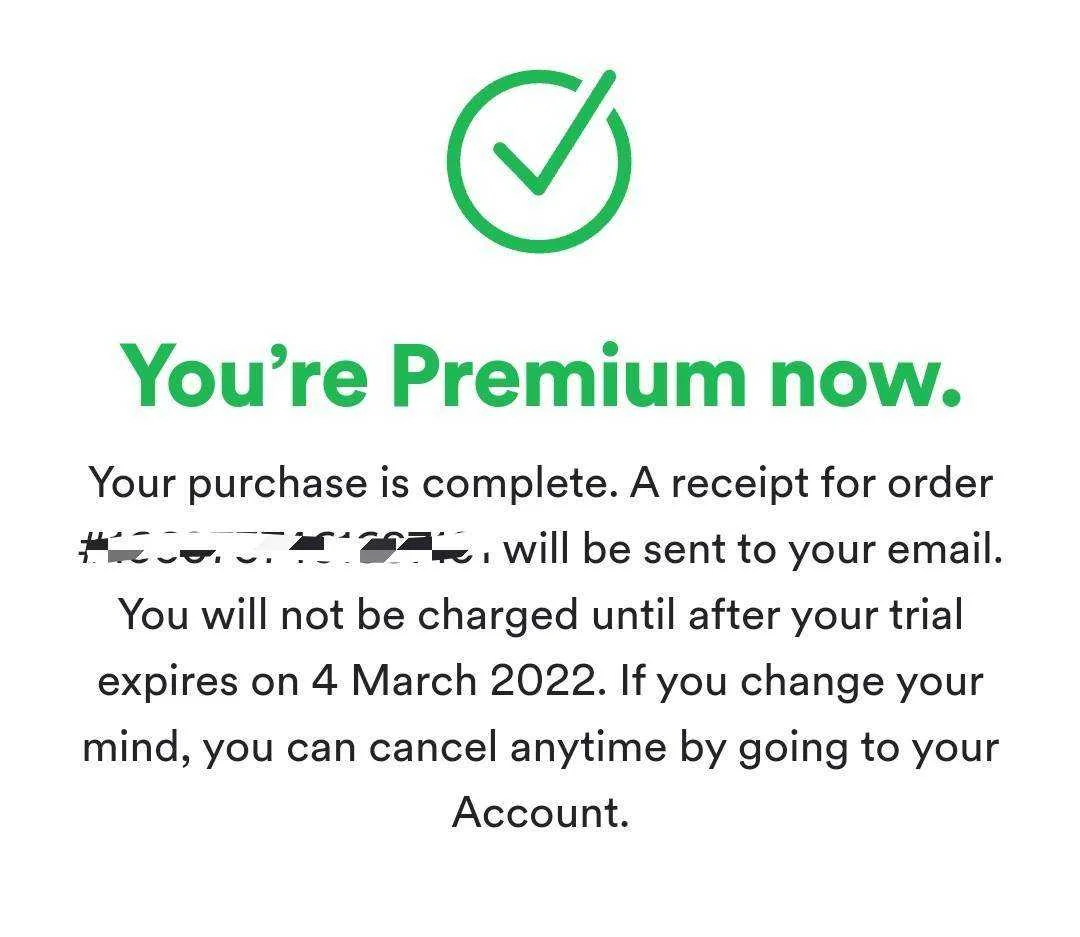Click "You will not be charged" text
Image resolution: width=1080 pixels, height=937 pixels.
(349, 615)
